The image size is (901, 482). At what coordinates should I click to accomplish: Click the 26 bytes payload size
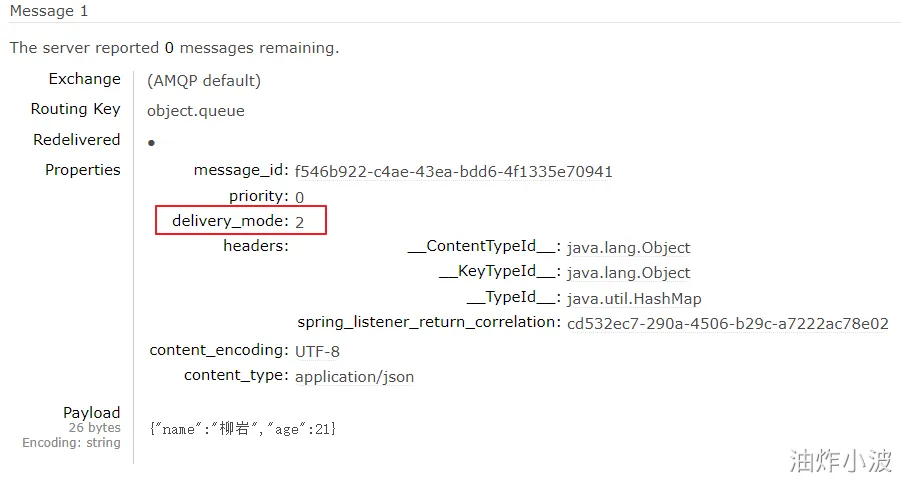click(94, 428)
